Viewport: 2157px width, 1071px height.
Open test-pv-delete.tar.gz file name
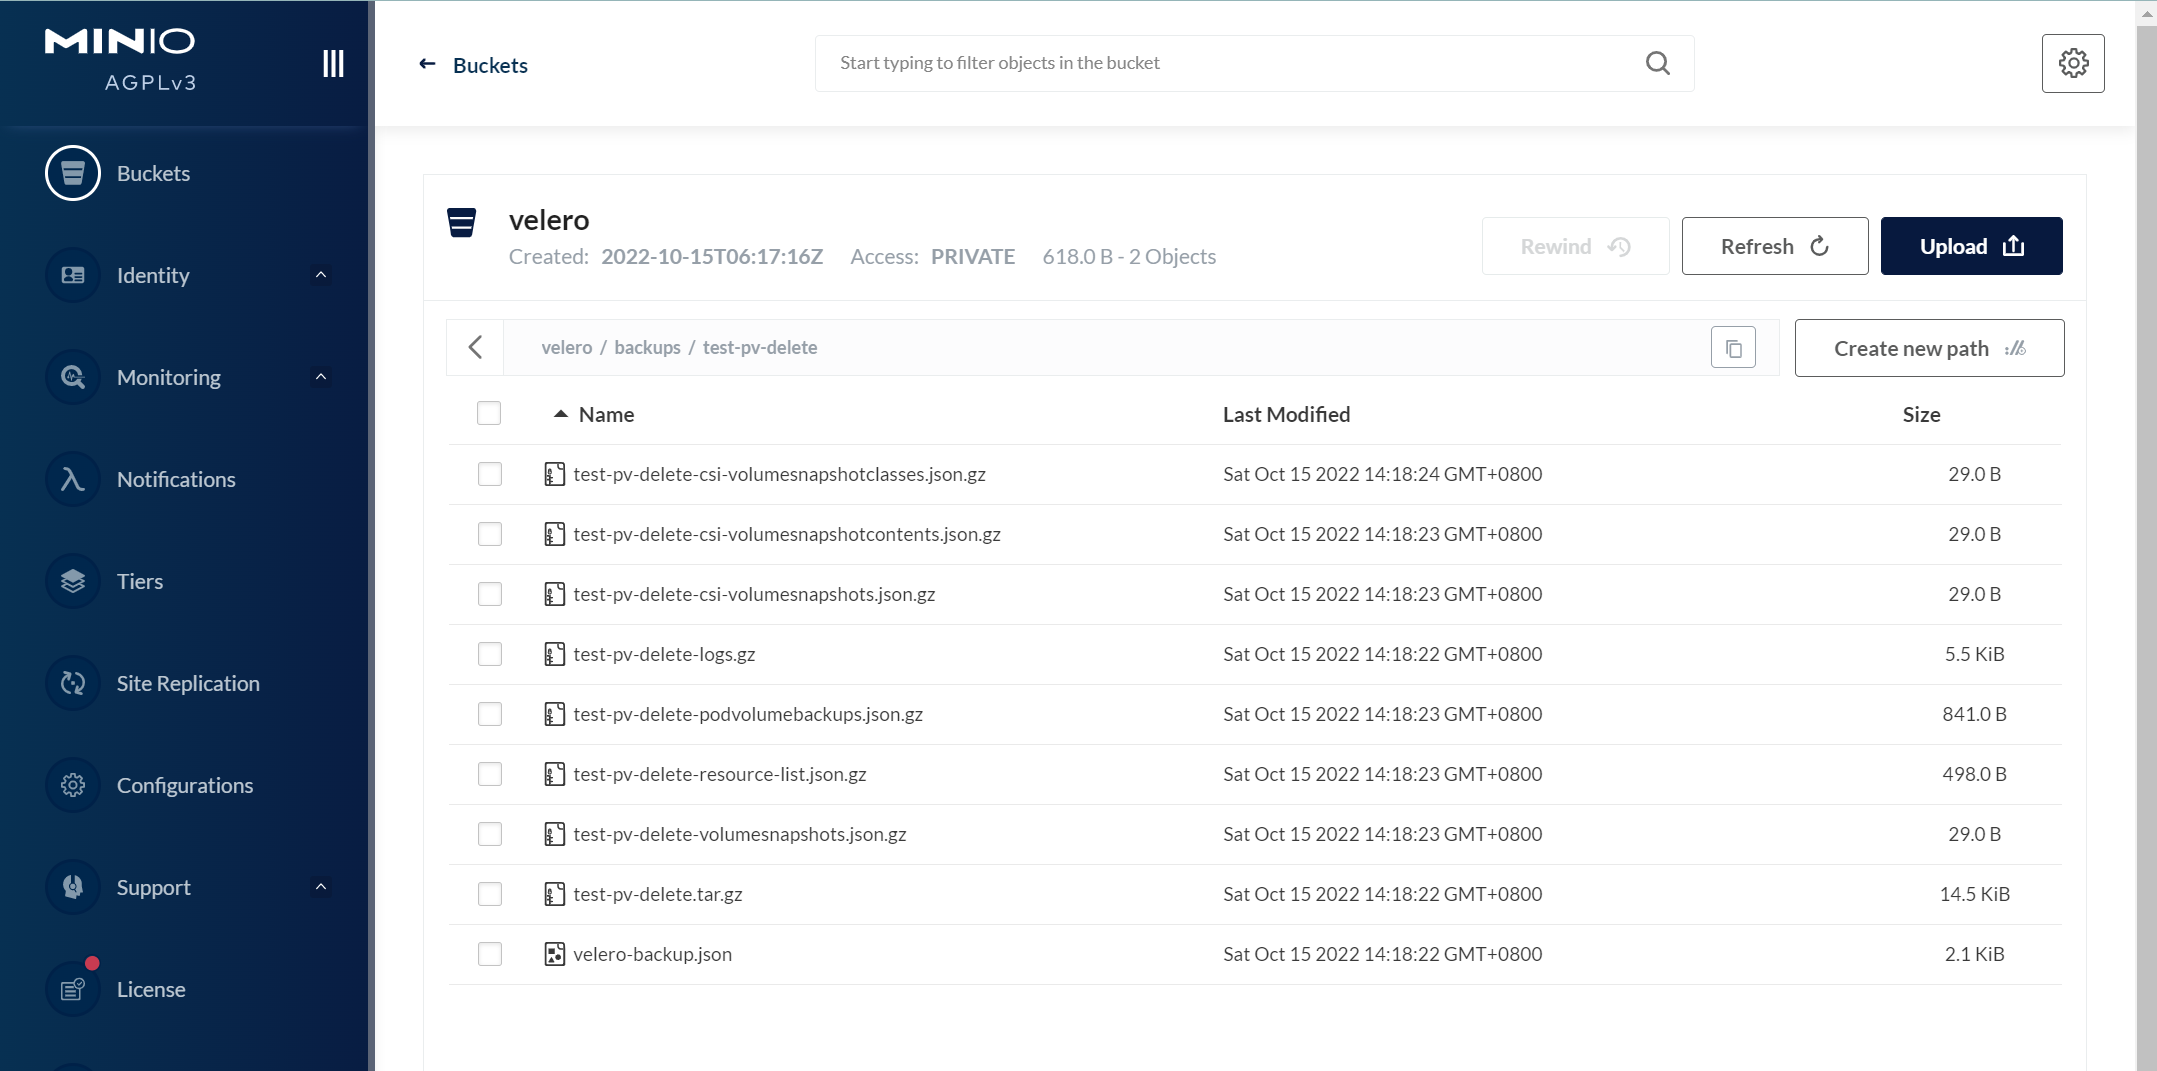657,894
